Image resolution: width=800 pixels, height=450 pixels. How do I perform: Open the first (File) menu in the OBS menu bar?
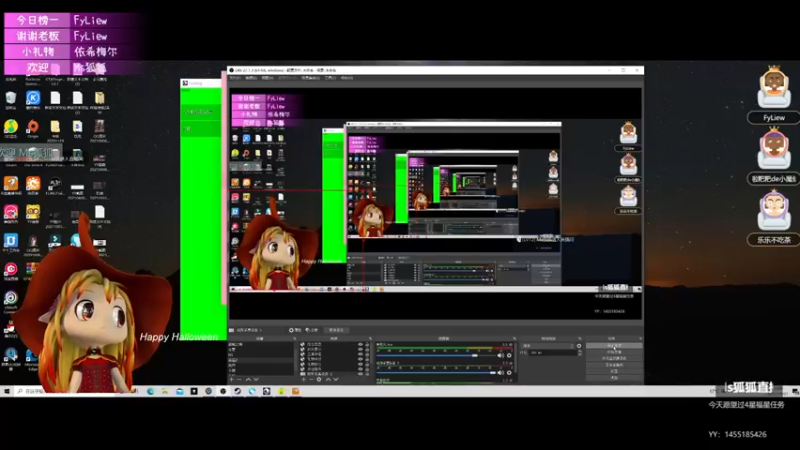[x=235, y=78]
